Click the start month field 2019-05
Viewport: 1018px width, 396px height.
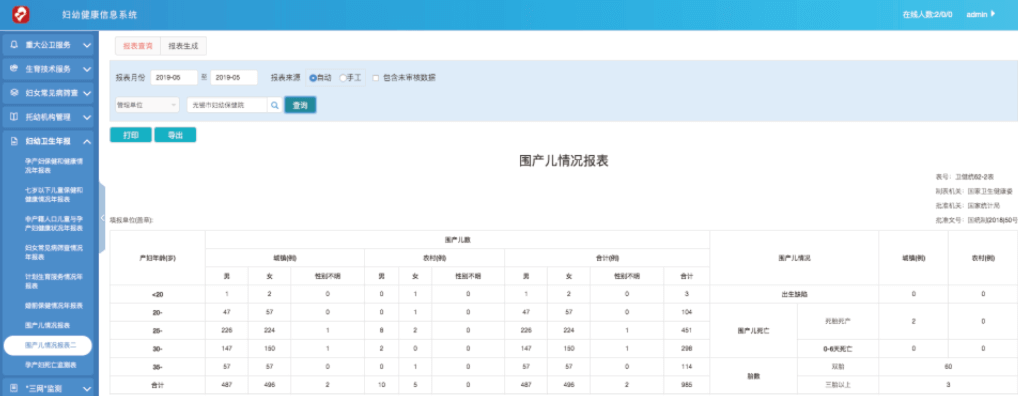pos(174,77)
